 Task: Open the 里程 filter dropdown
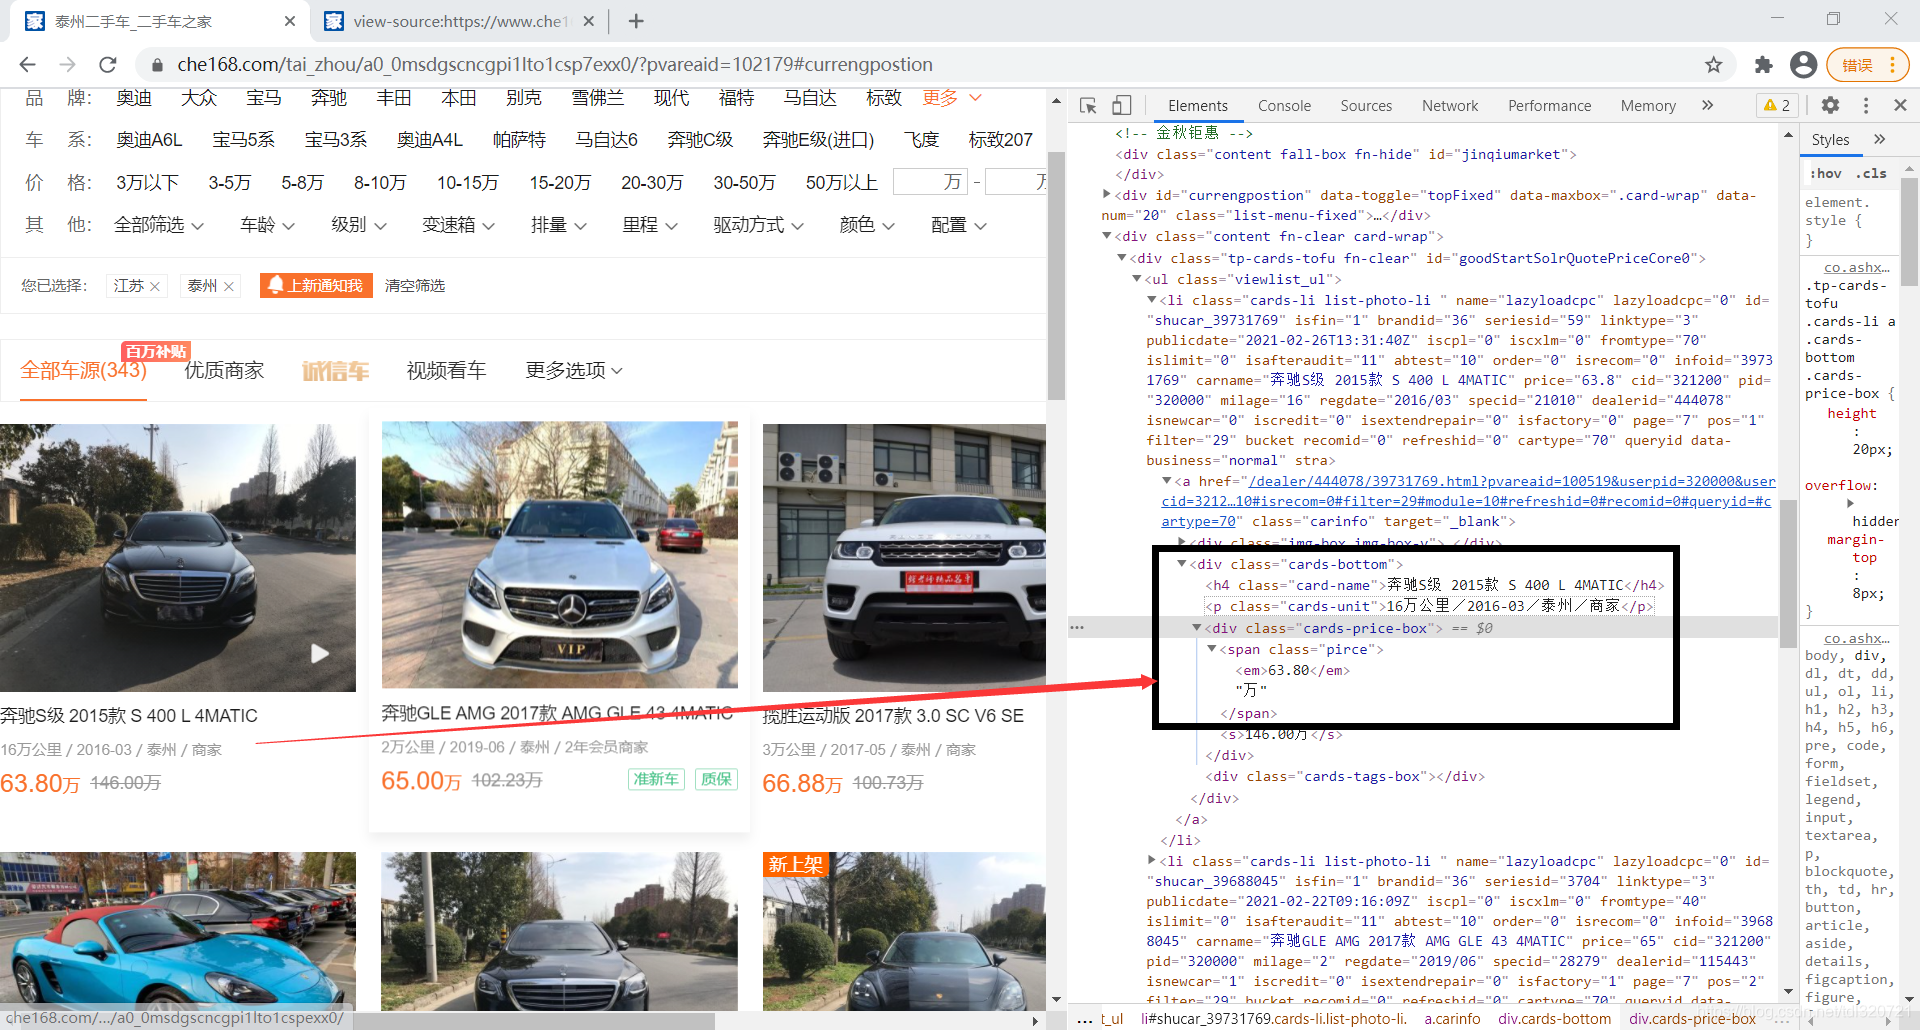(x=649, y=225)
